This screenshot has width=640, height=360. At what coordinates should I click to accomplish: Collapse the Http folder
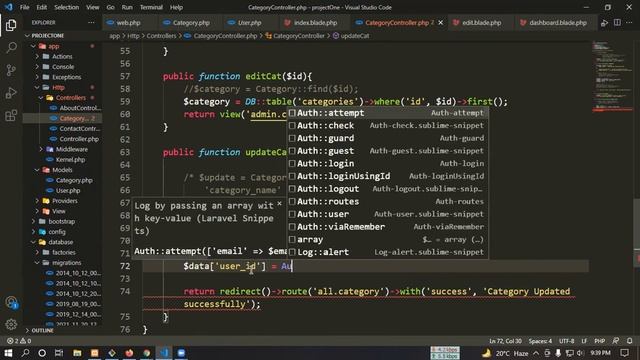[58, 87]
